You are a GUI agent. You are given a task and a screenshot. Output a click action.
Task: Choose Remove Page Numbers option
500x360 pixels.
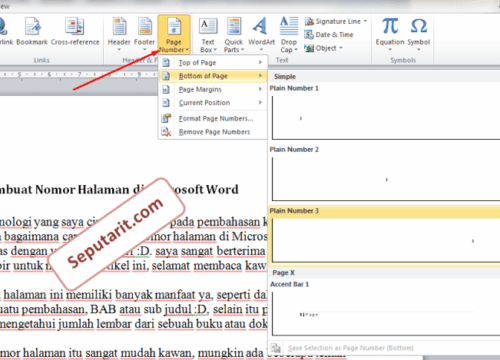tap(213, 132)
